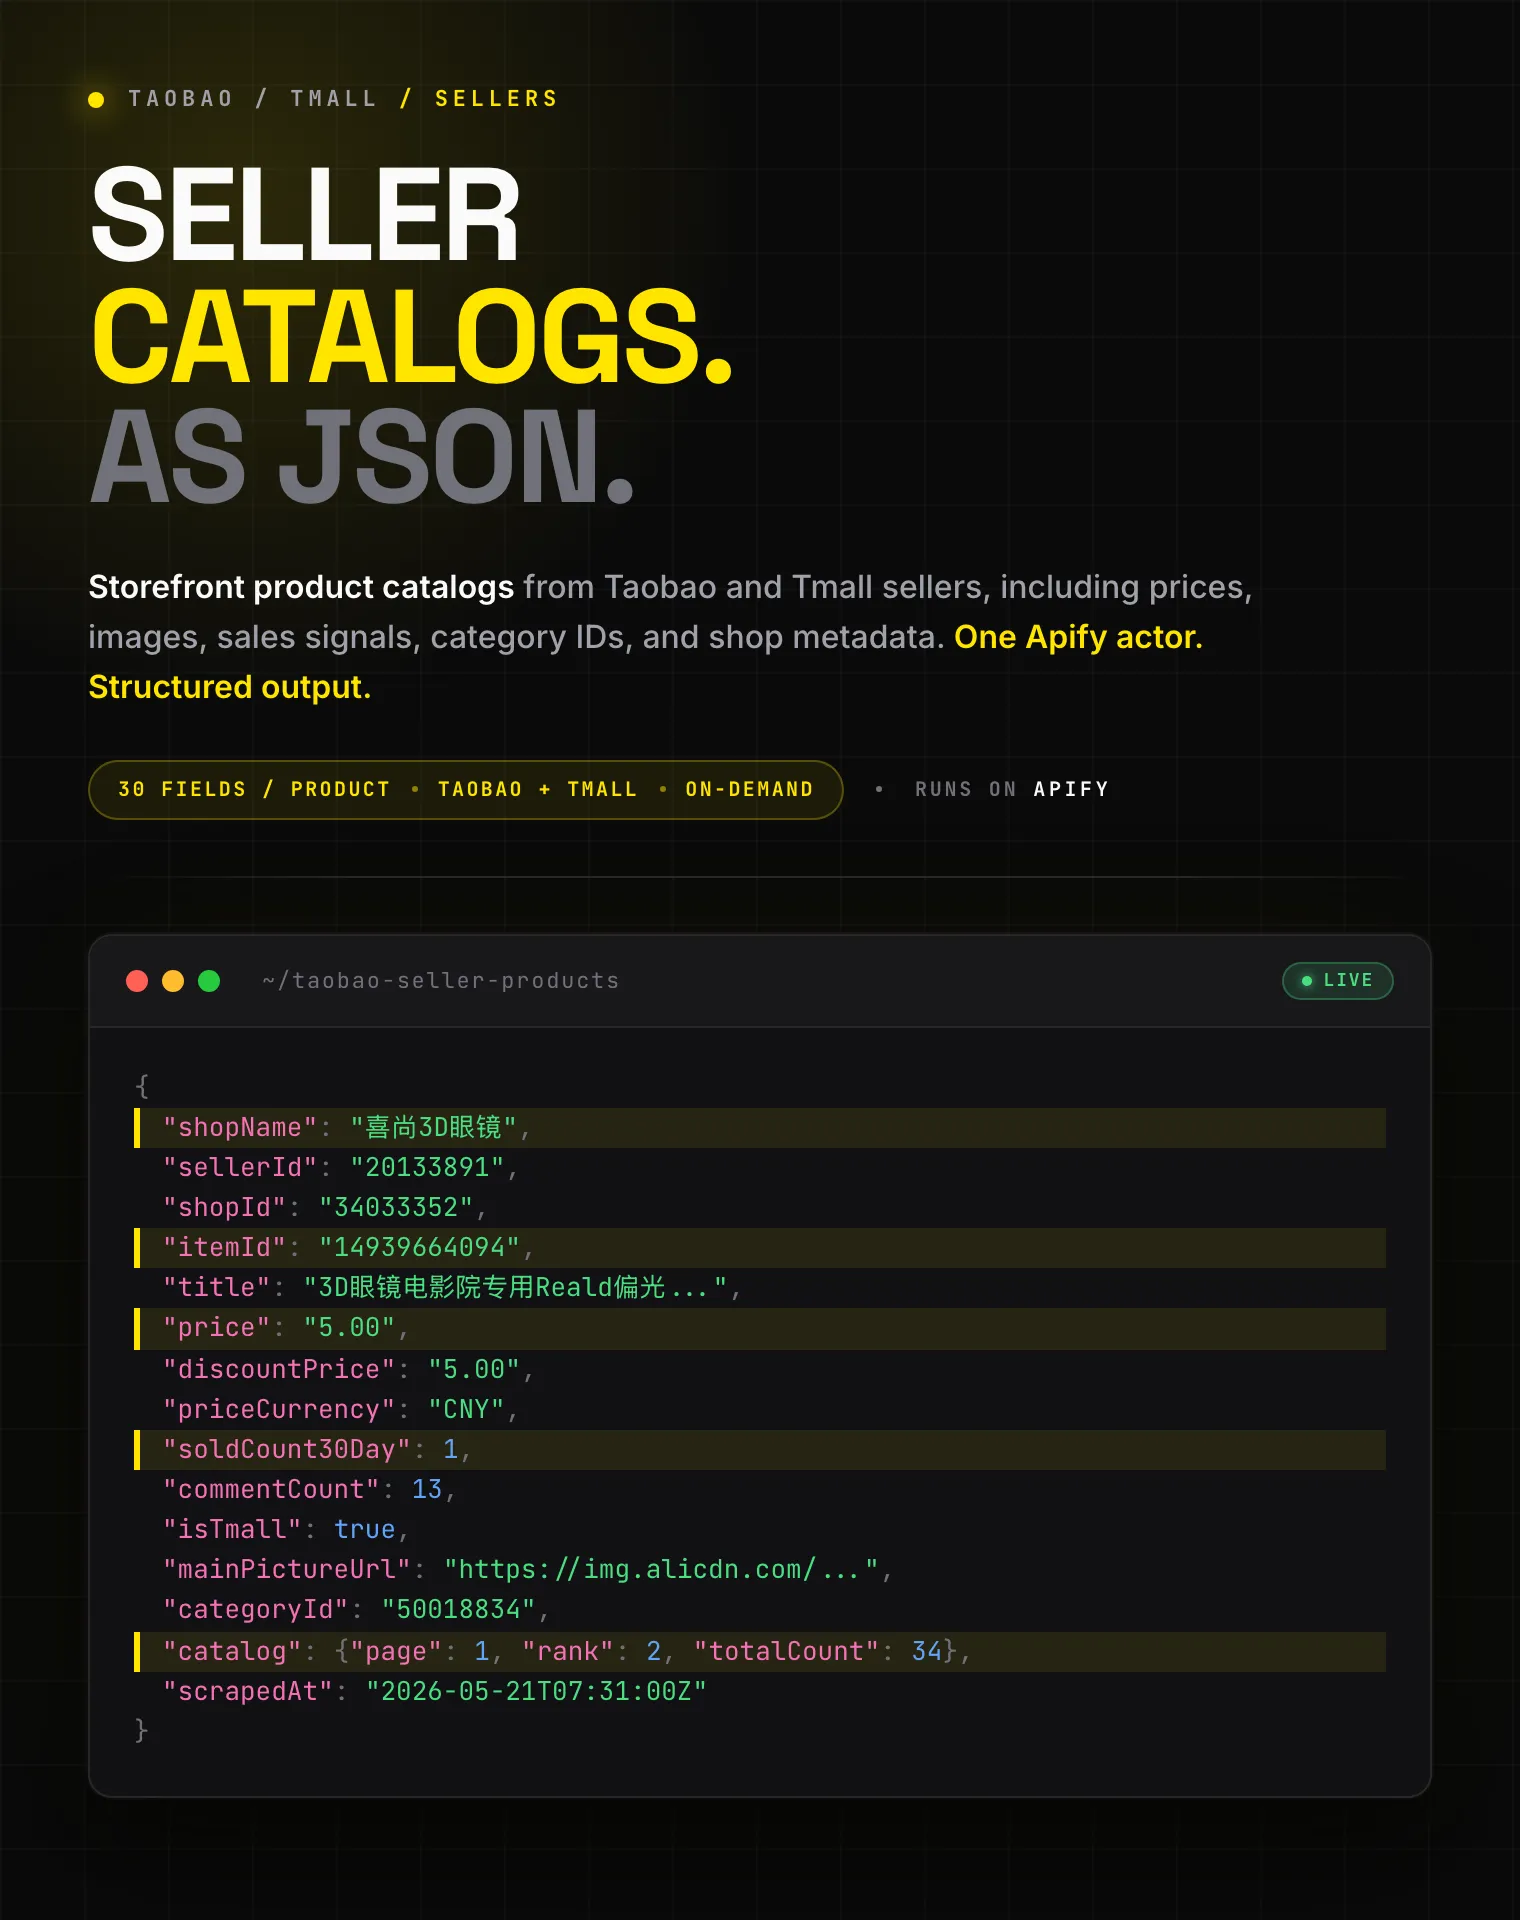Click the closing curly brace on the last line
1520x1920 pixels.
142,1730
